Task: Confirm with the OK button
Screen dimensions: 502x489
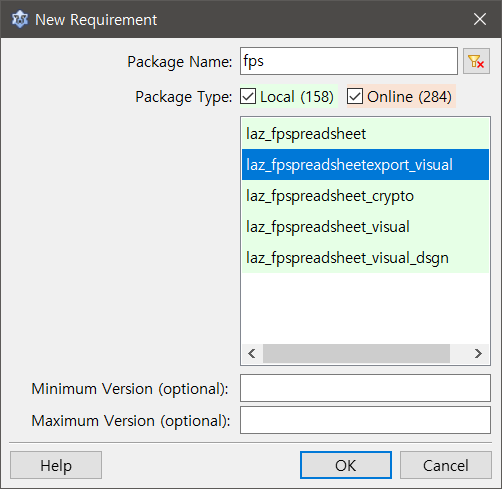Action: [346, 465]
